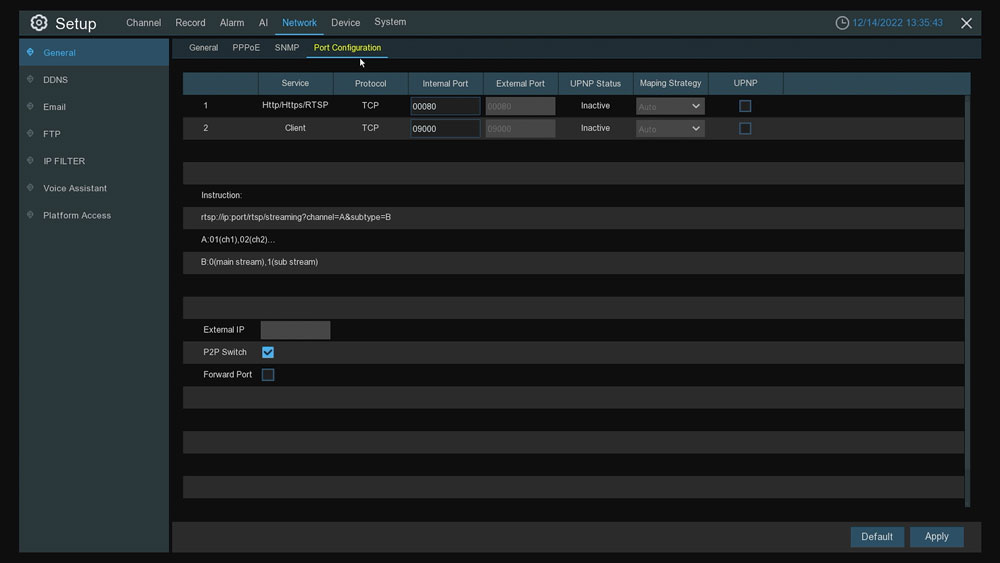Switch to the General sub-tab
The image size is (1000, 563).
tap(203, 48)
